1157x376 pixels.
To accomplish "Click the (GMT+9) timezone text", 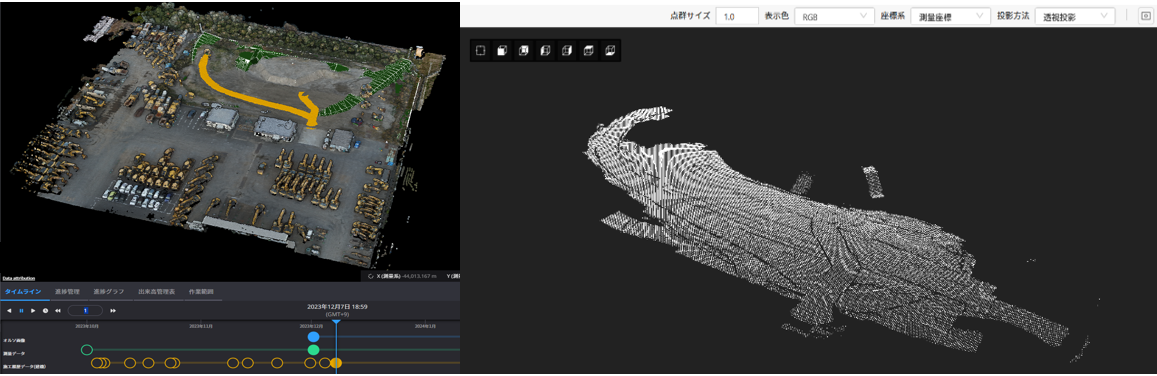I will click(x=337, y=314).
